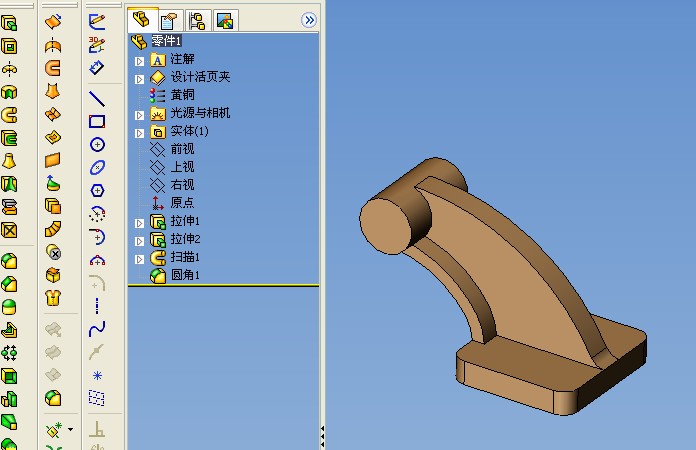Screen dimensions: 696x450
Task: Expand the 拉伸2 feature
Action: [139, 241]
